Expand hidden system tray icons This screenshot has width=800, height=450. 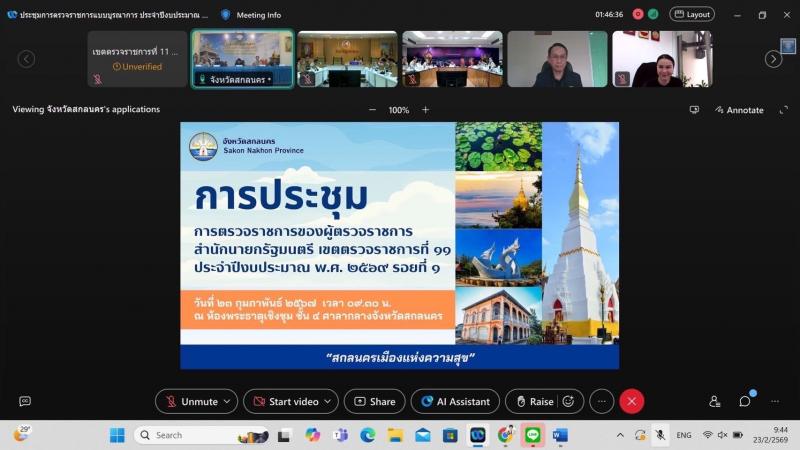point(620,435)
